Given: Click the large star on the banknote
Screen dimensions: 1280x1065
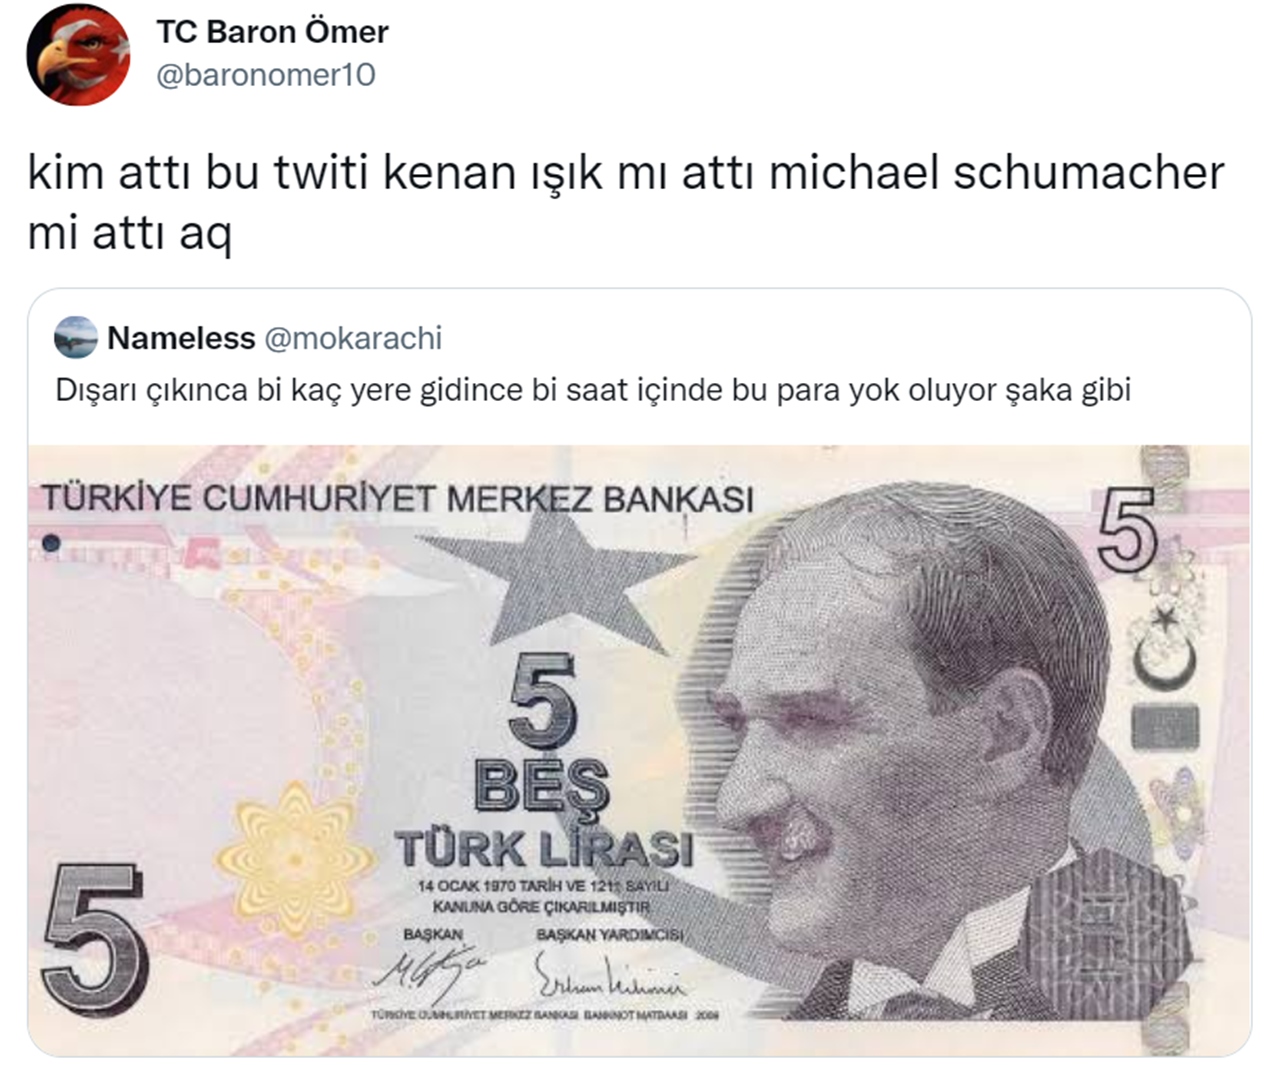Looking at the screenshot, I should coord(555,580).
